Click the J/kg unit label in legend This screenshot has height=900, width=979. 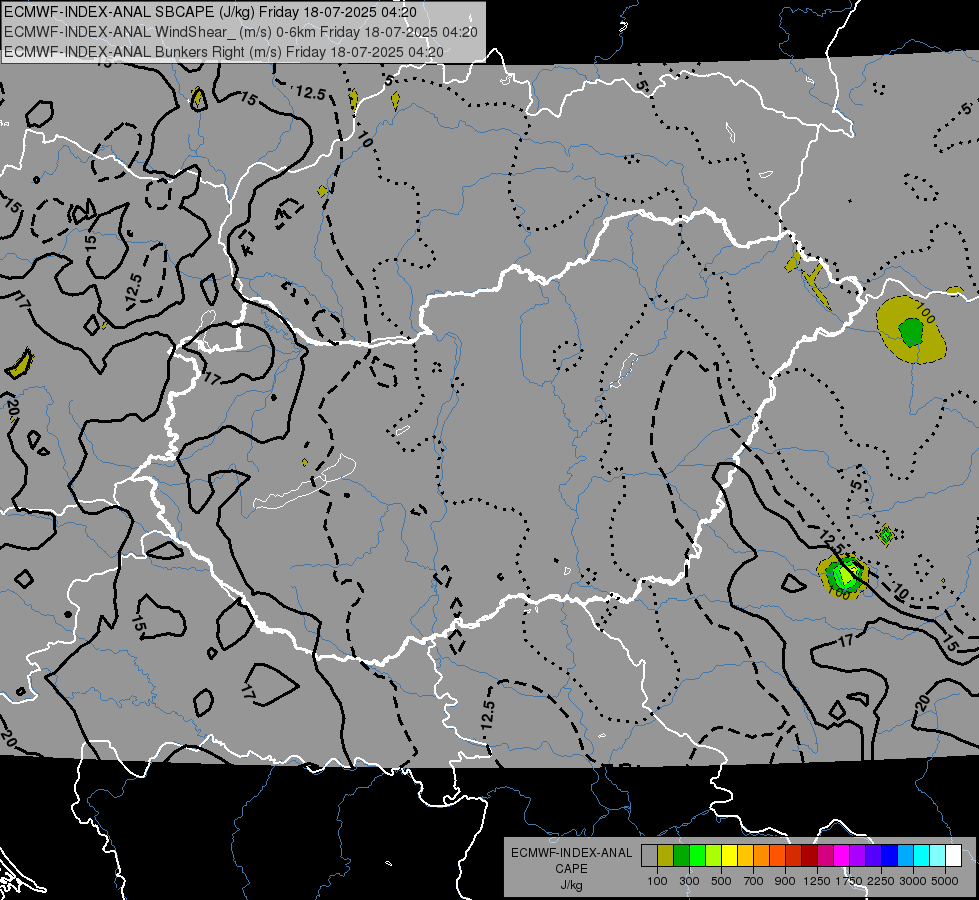(x=571, y=885)
